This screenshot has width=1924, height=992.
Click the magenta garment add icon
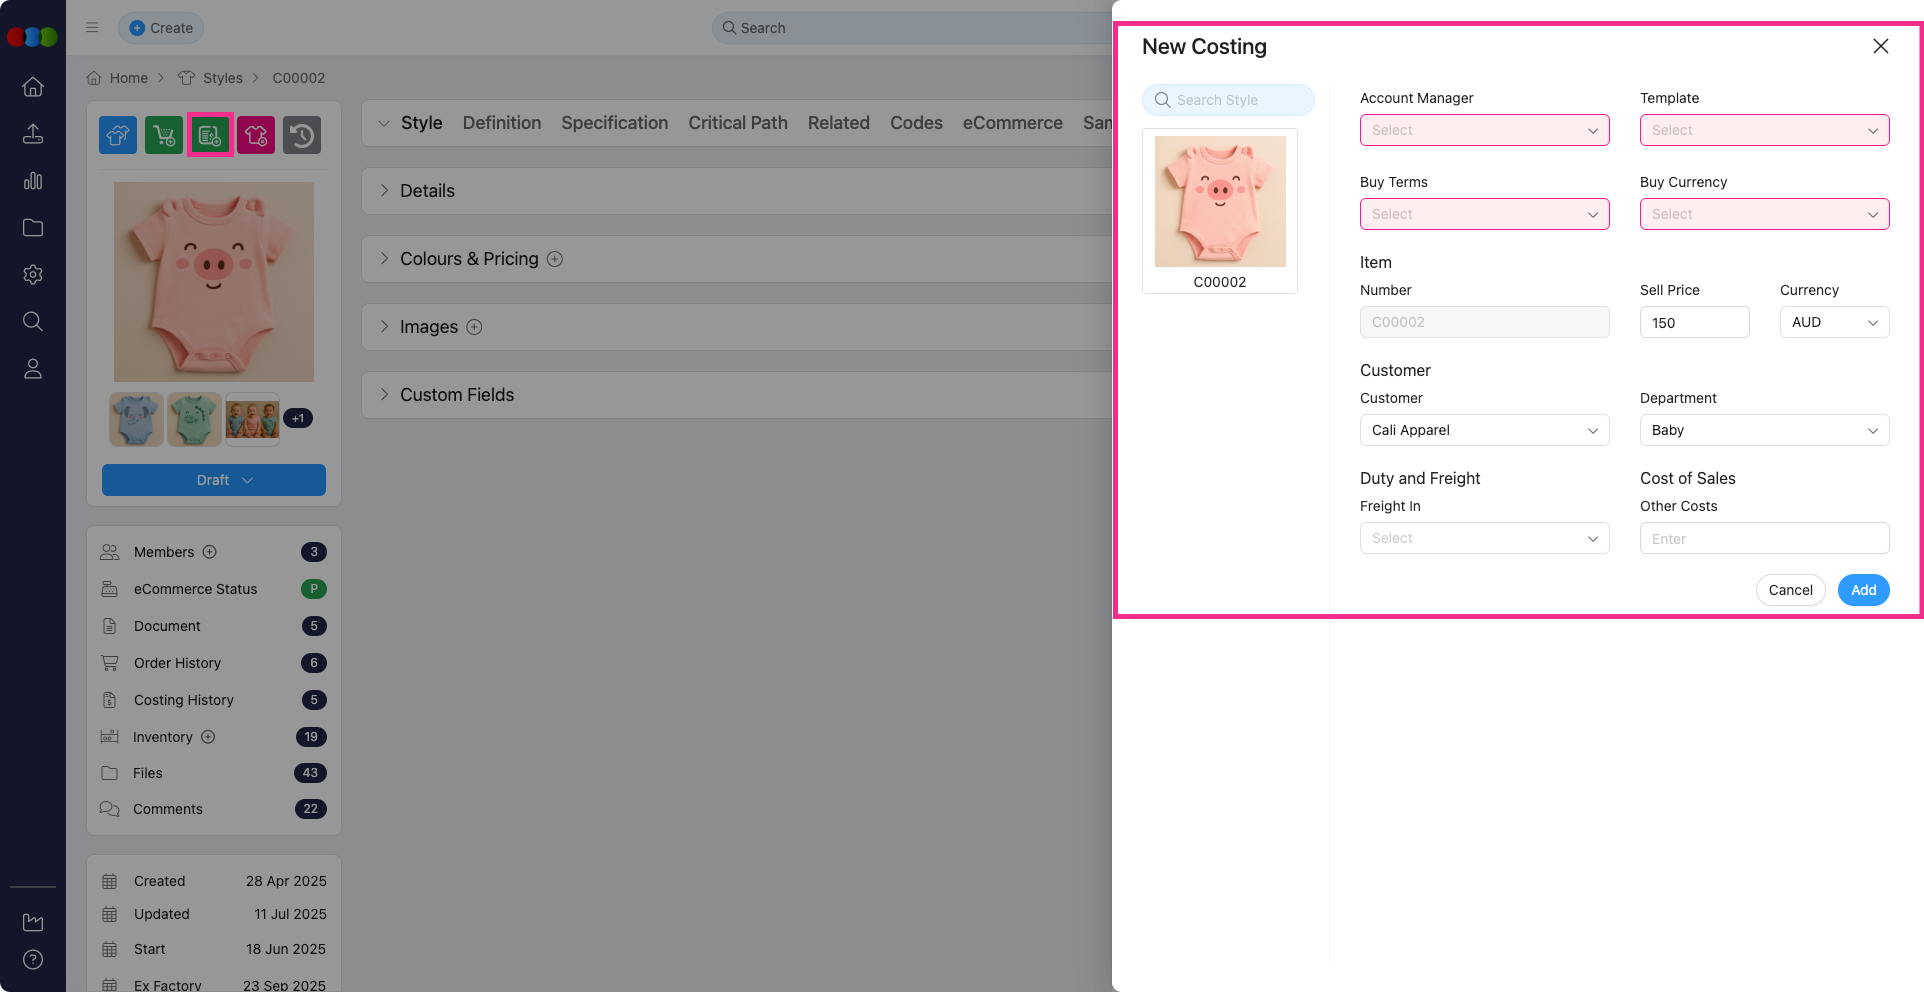click(256, 135)
